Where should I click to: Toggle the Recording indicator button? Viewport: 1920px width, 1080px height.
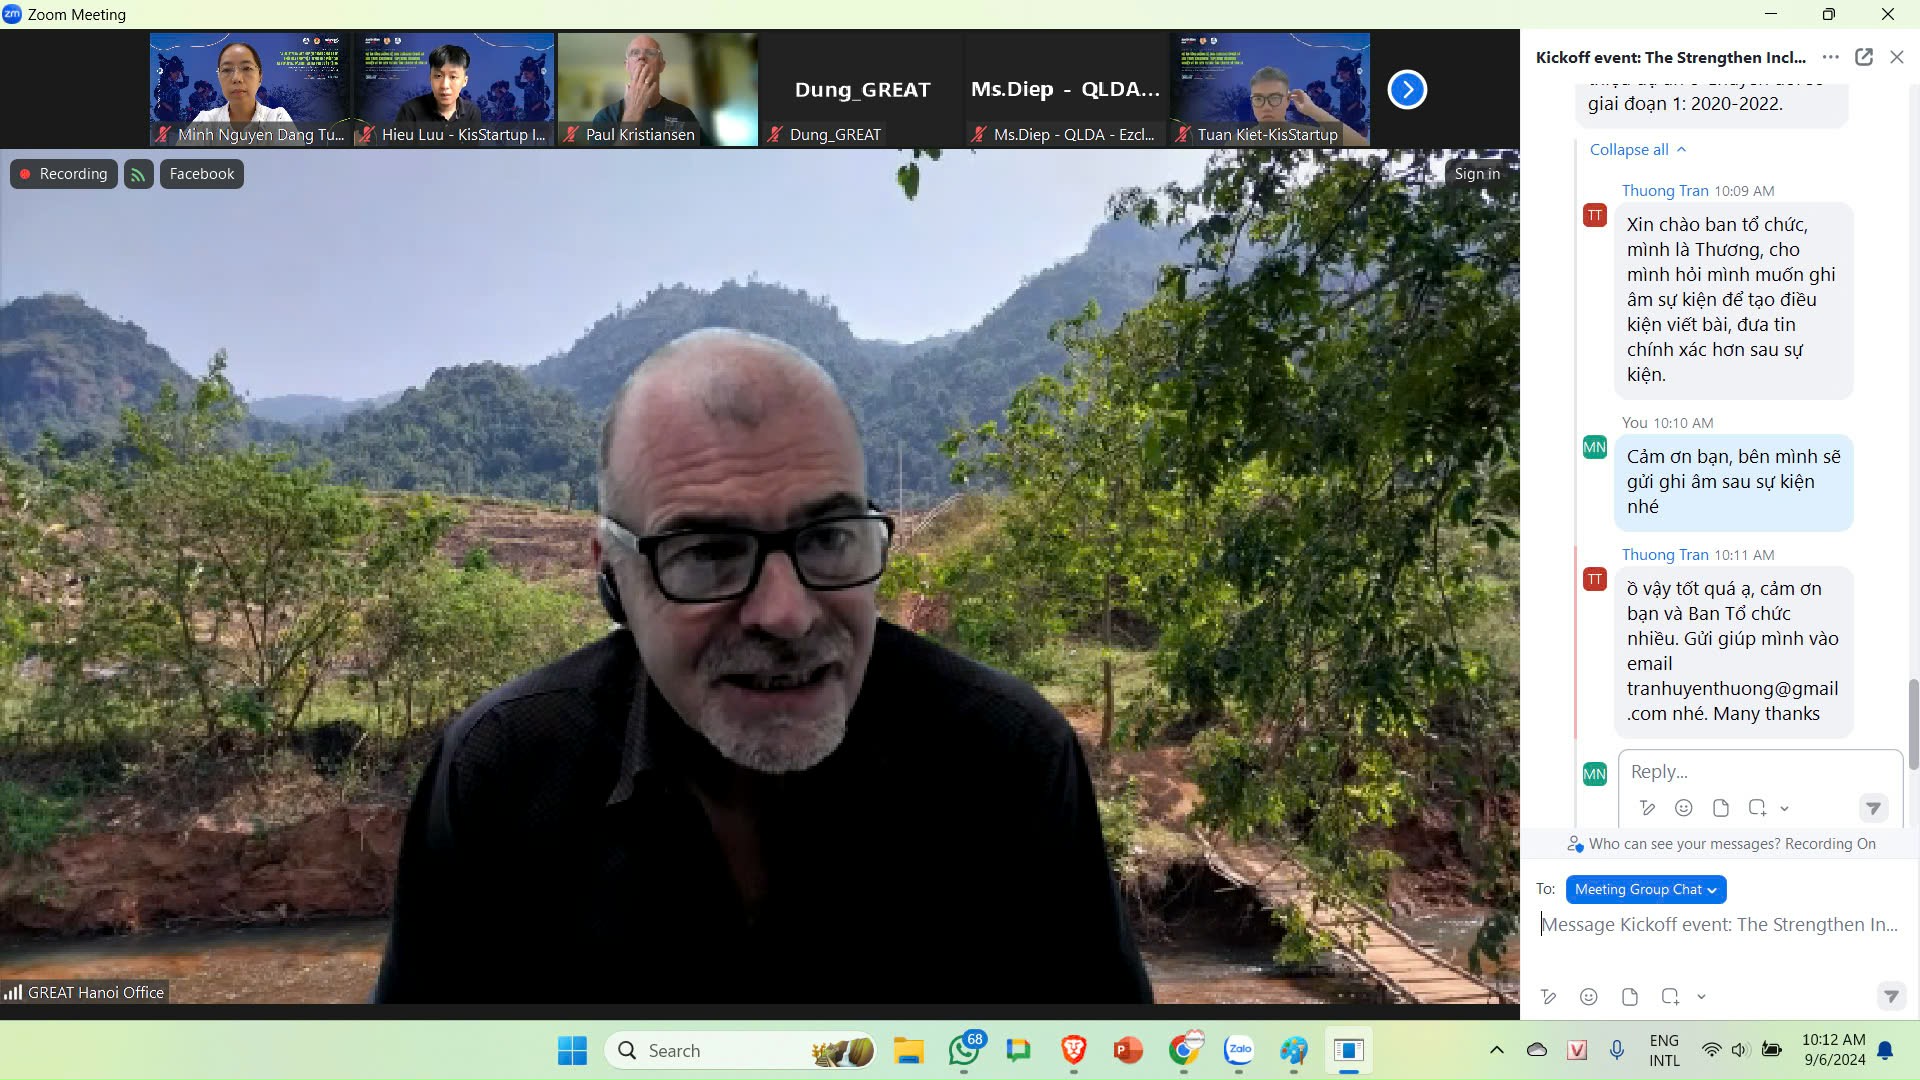(64, 174)
